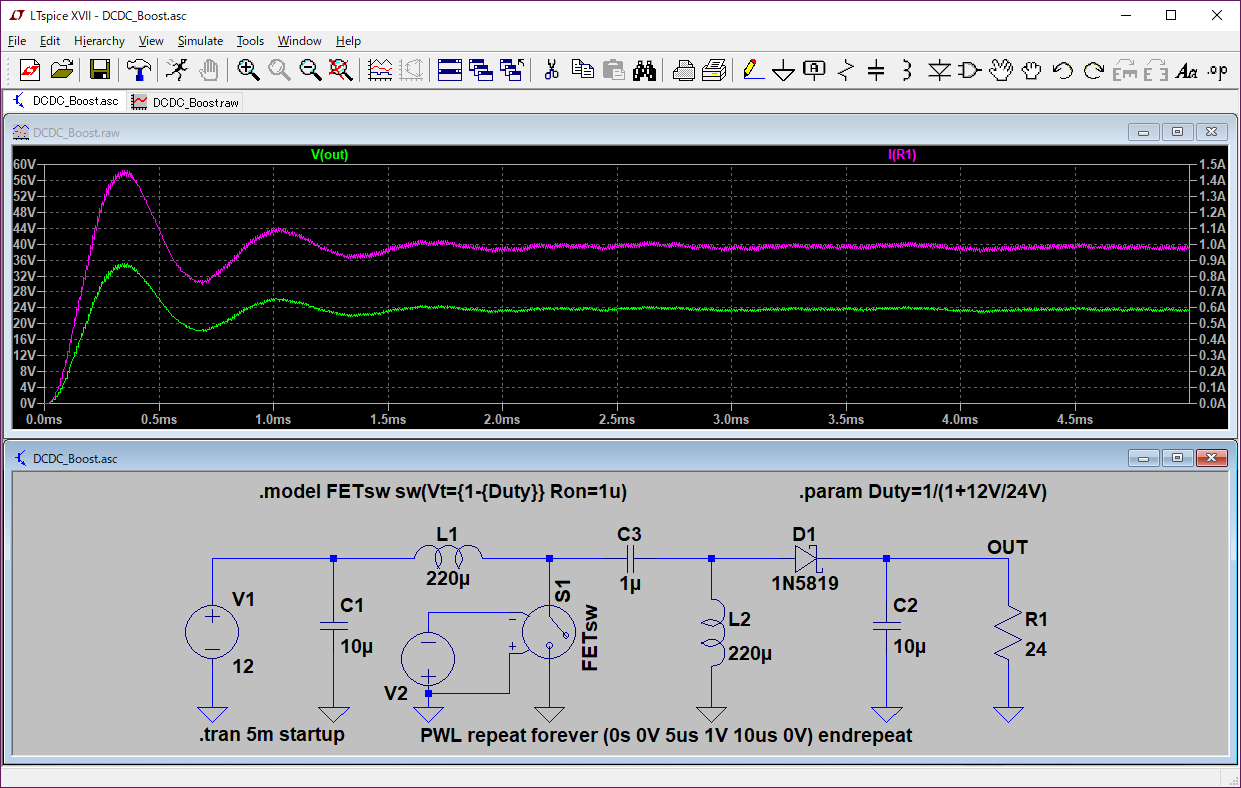This screenshot has height=788, width=1241.
Task: Choose the Inductor tool in toolbar
Action: pyautogui.click(x=907, y=70)
